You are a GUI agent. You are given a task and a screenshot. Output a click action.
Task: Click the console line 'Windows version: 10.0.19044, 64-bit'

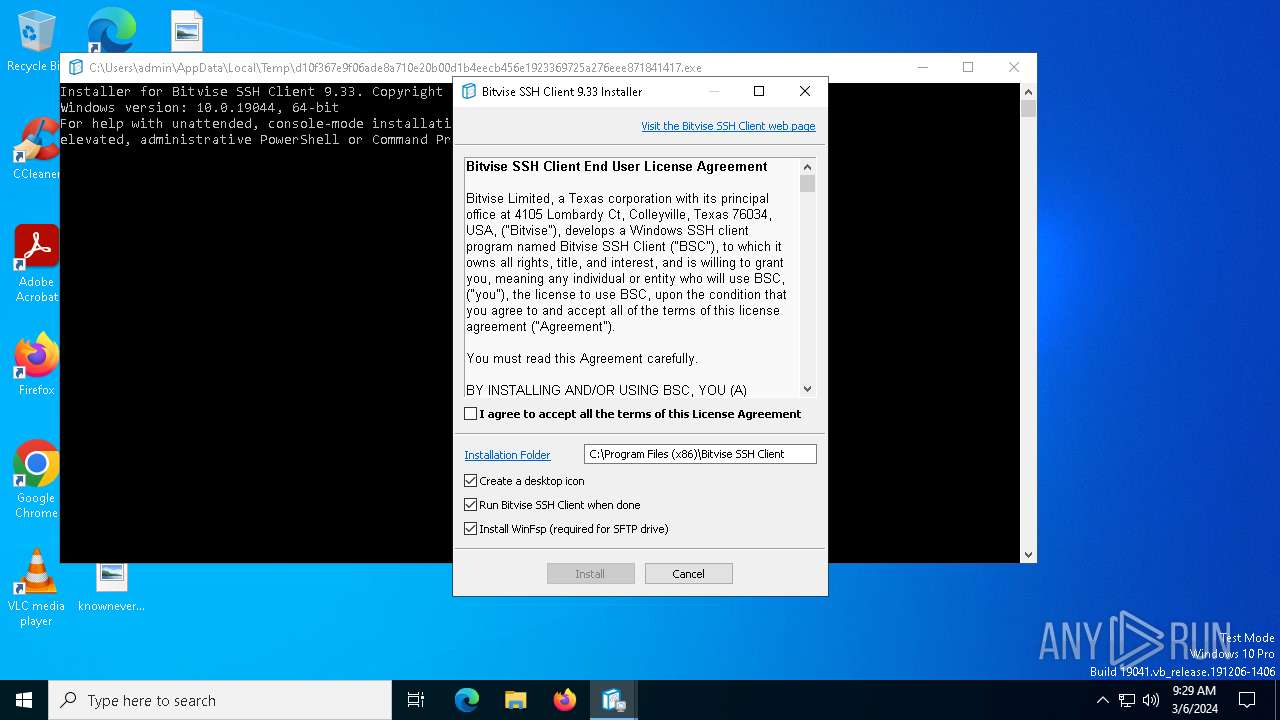[x=200, y=108]
